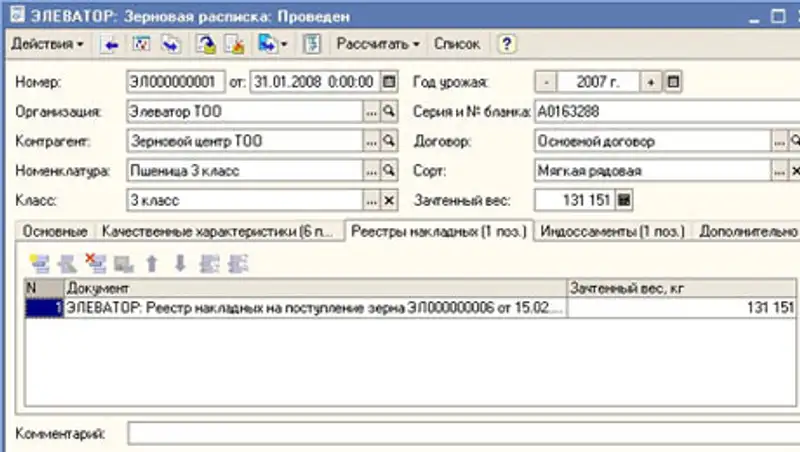Open calculator icon next to Зачтенный вес
This screenshot has width=800, height=452.
[625, 201]
